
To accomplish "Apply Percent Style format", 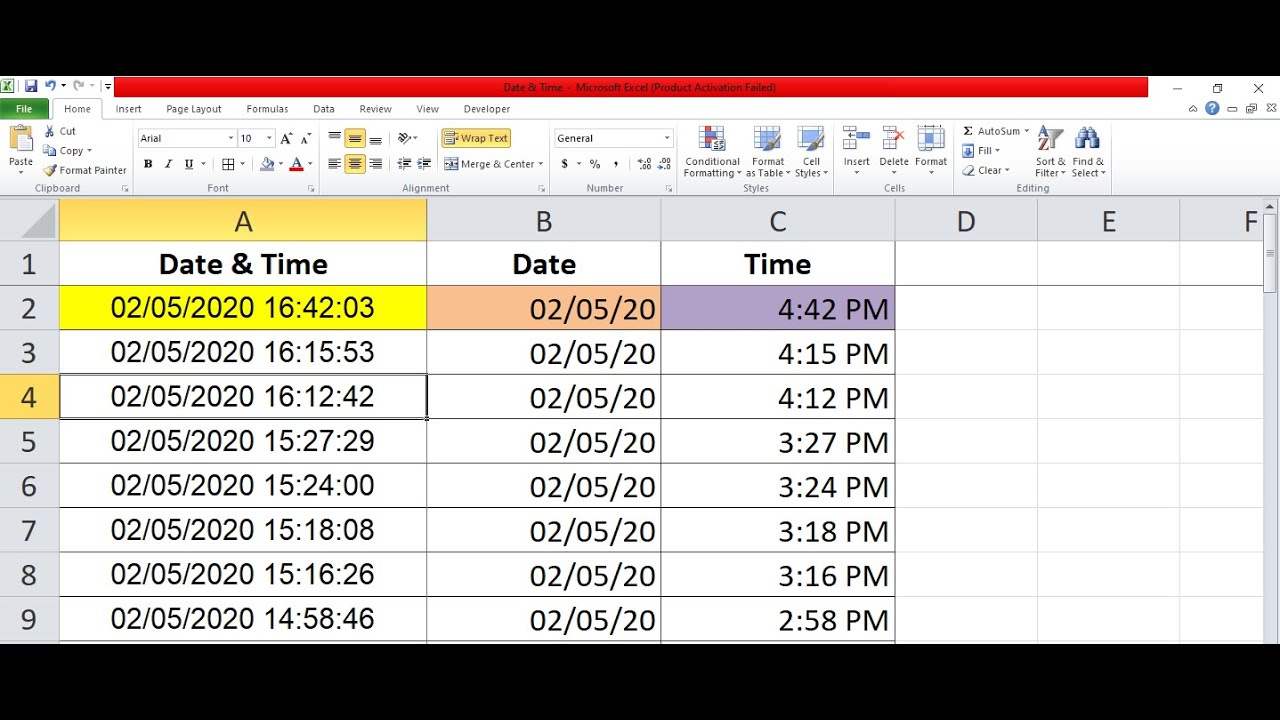I will (595, 164).
